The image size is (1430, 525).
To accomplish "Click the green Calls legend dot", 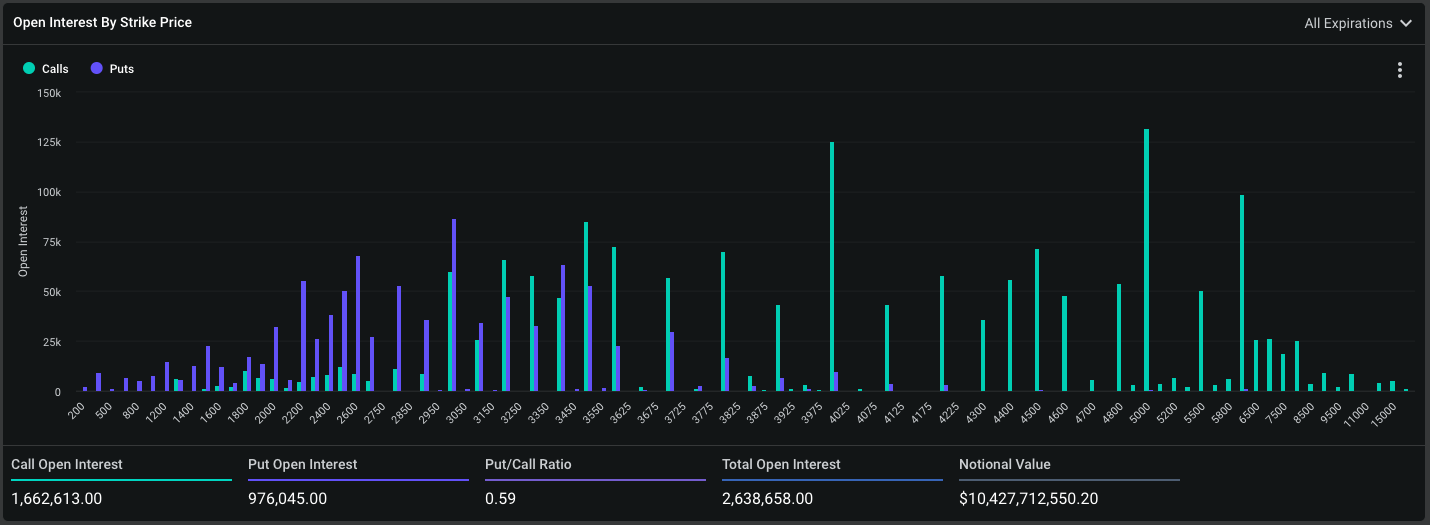I will pos(29,69).
